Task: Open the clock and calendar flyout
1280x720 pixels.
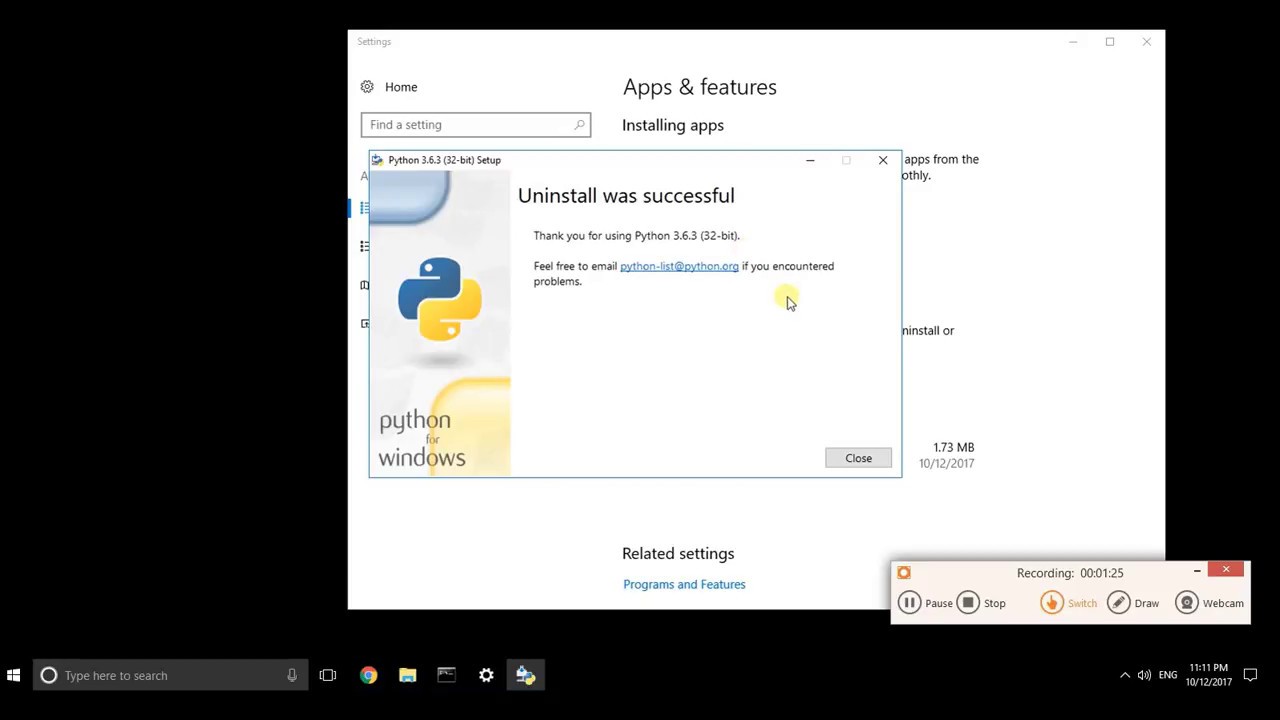Action: (x=1208, y=675)
